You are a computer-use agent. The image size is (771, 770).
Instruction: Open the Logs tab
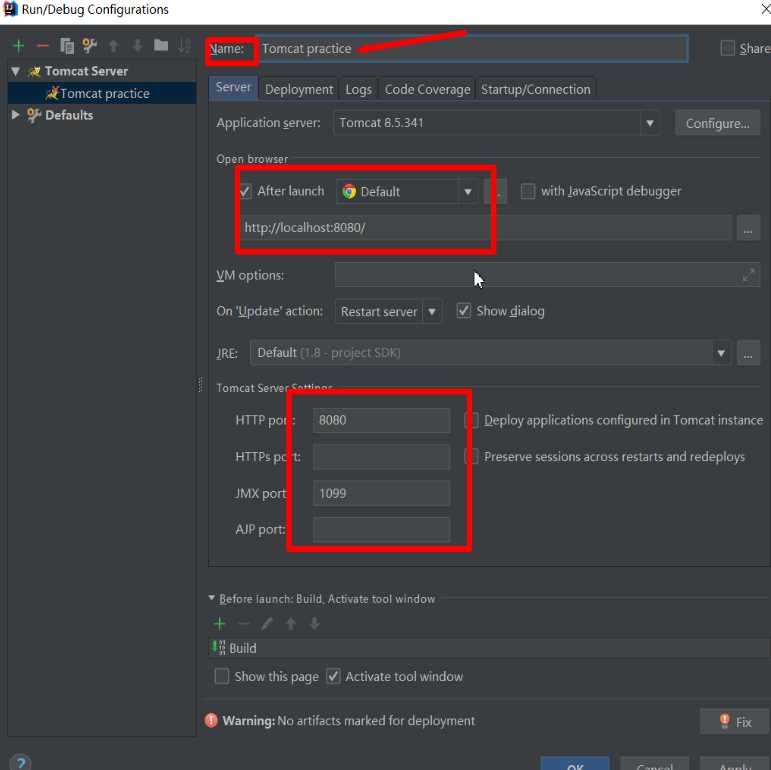coord(358,89)
